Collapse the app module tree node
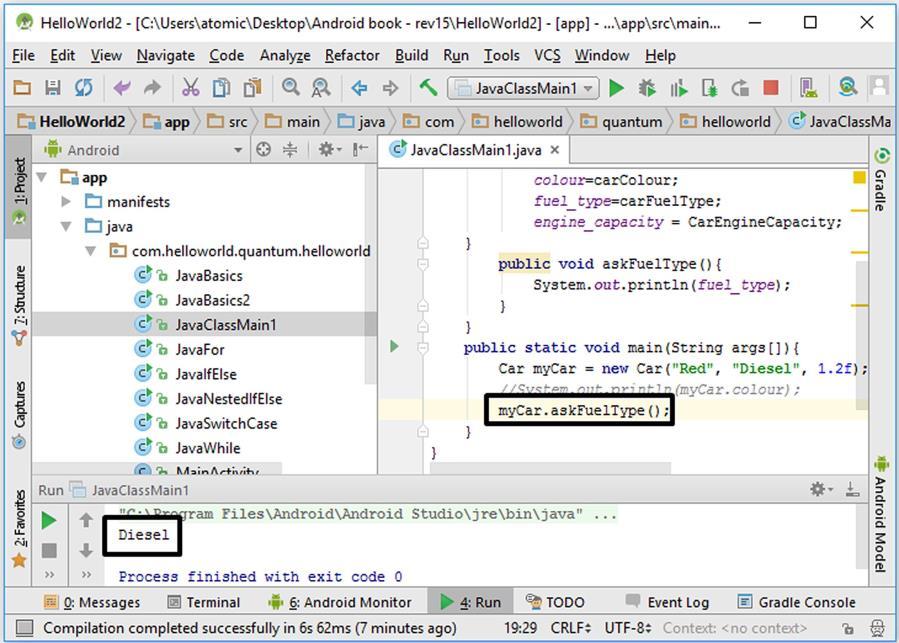The image size is (899, 643). coord(42,177)
